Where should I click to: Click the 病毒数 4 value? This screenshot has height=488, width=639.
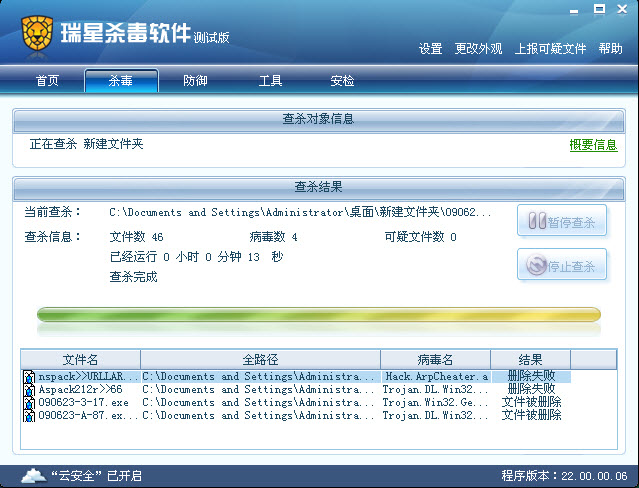click(x=273, y=237)
